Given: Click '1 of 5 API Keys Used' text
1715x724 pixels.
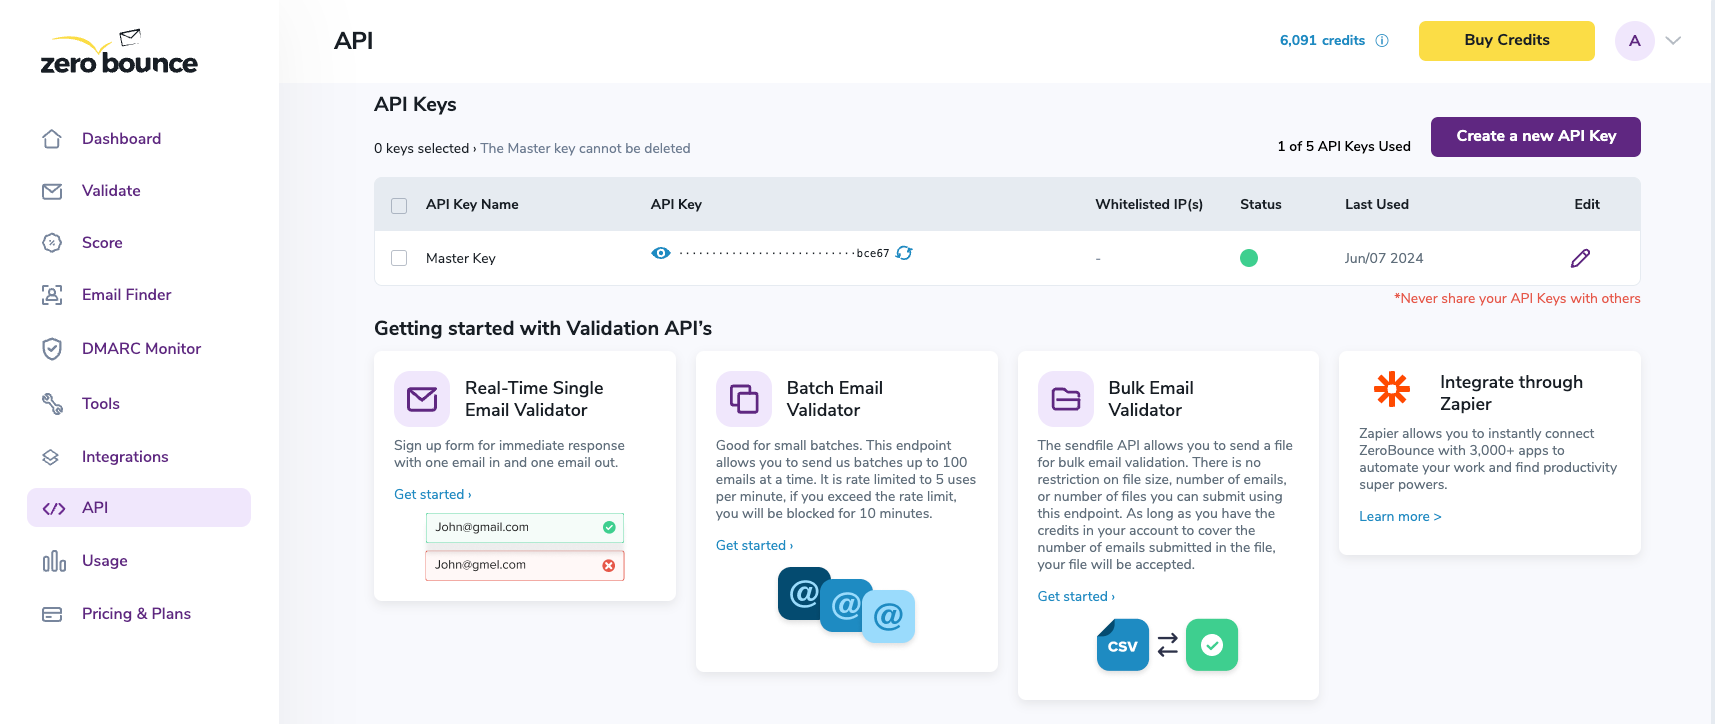Looking at the screenshot, I should point(1344,147).
